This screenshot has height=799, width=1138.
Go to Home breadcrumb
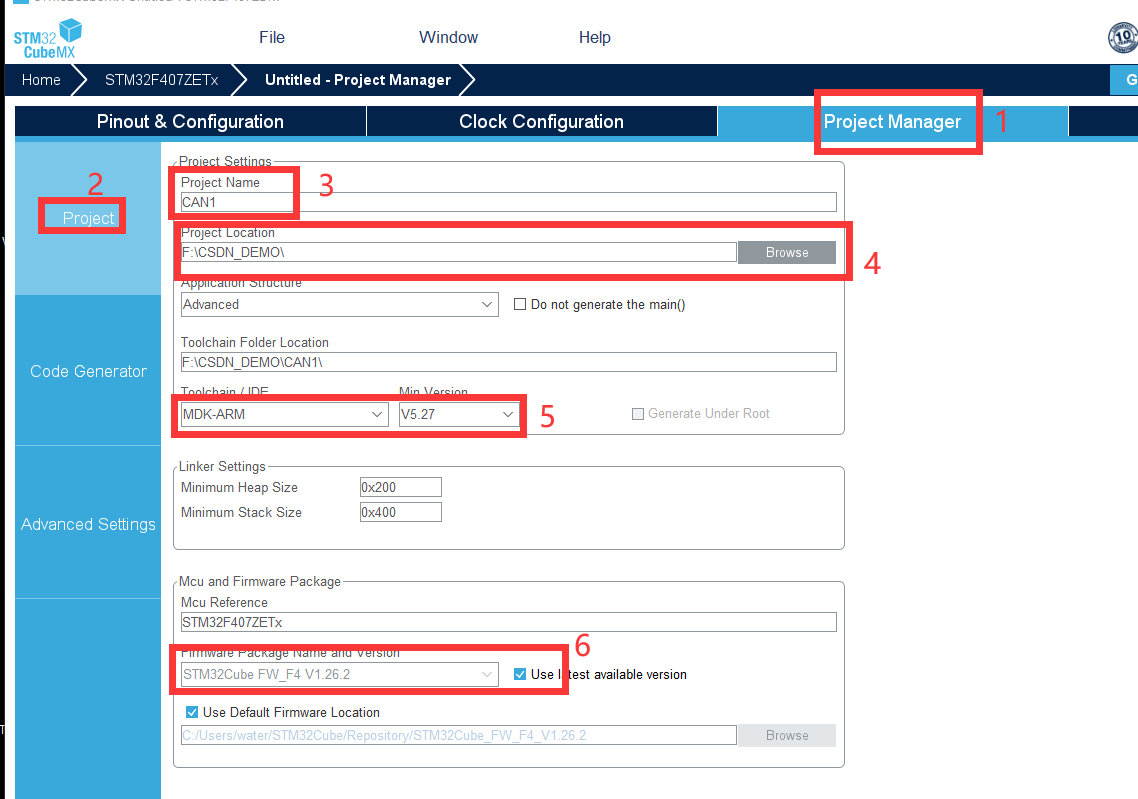point(41,80)
